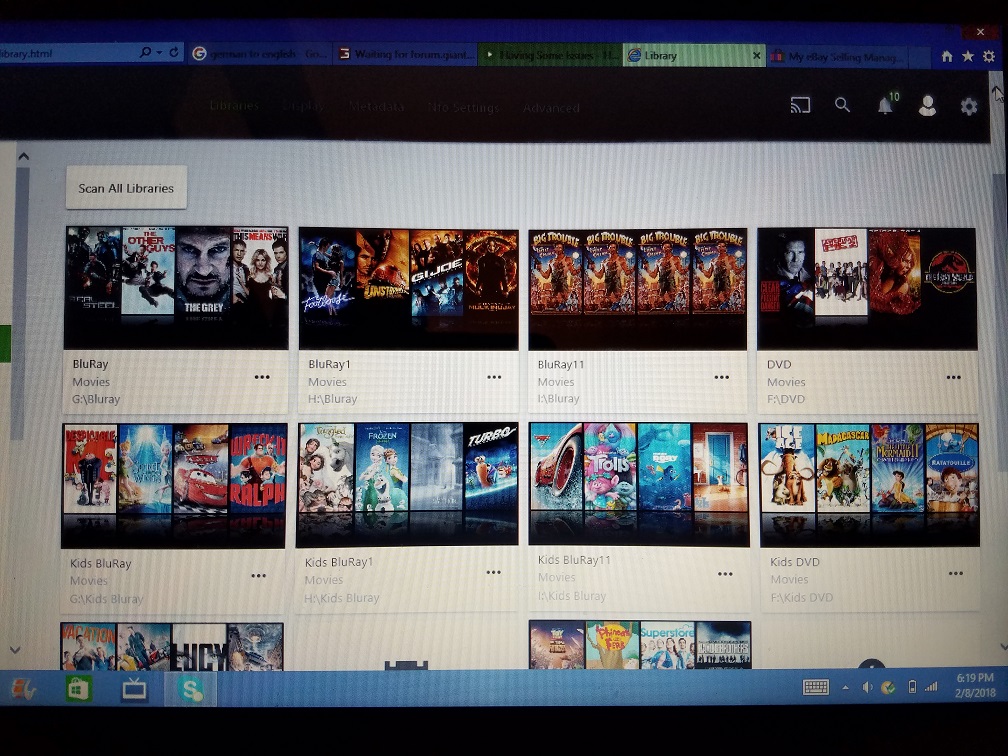This screenshot has height=756, width=1008.
Task: Switch to the german to english Google browser tab
Action: click(x=260, y=54)
